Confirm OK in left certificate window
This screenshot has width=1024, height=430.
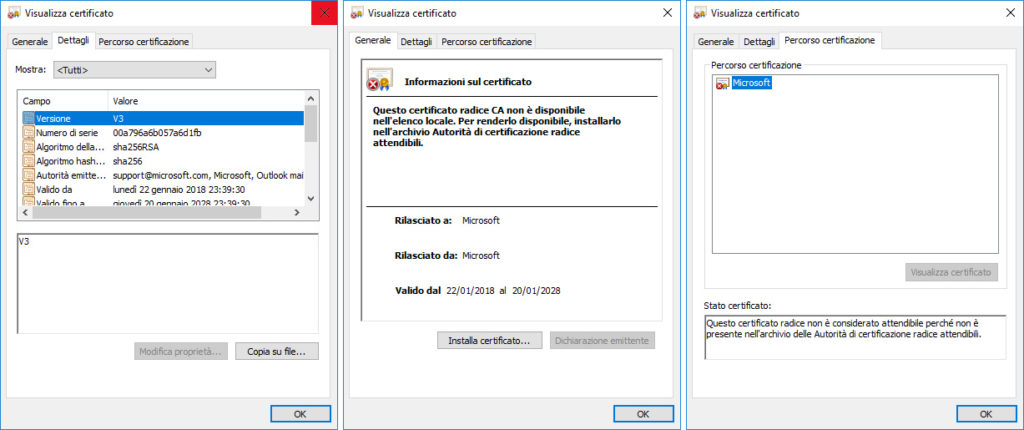[x=300, y=414]
